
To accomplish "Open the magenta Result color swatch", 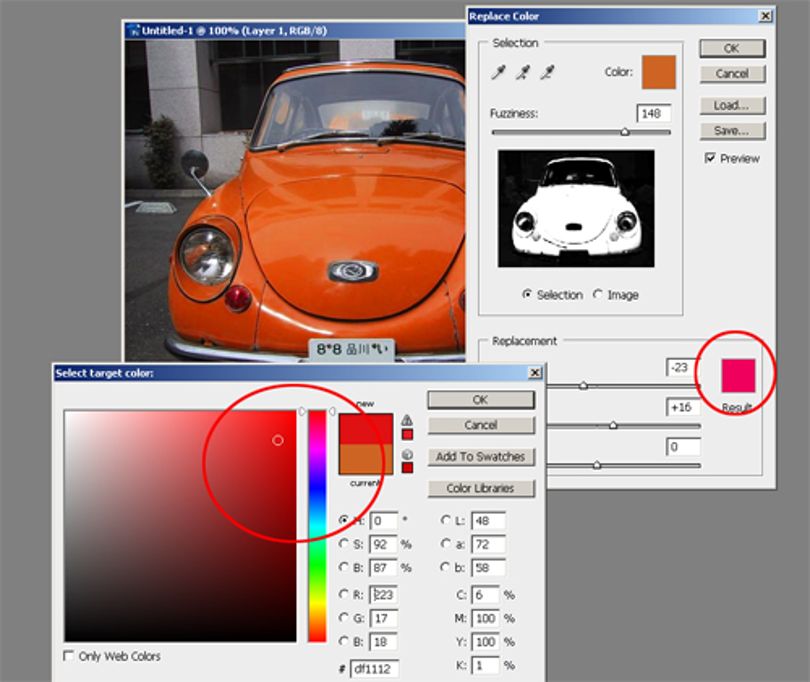I will (738, 376).
